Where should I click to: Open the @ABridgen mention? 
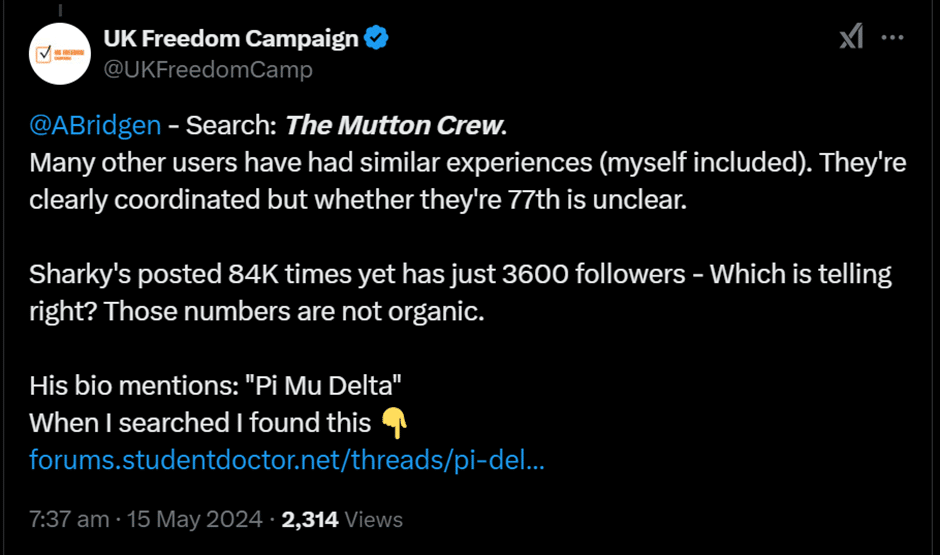[x=95, y=125]
